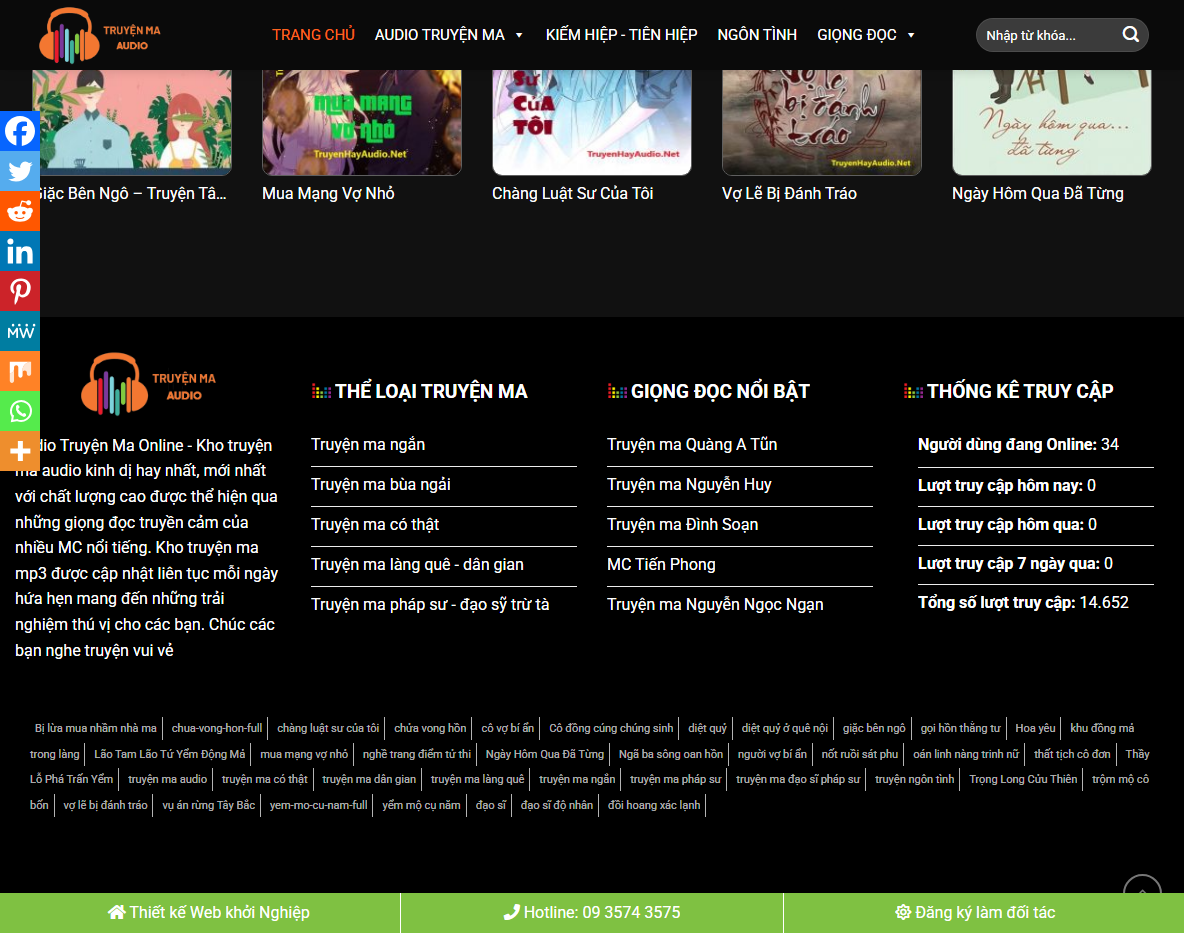
Task: Share the page on LinkedIn
Action: (20, 251)
